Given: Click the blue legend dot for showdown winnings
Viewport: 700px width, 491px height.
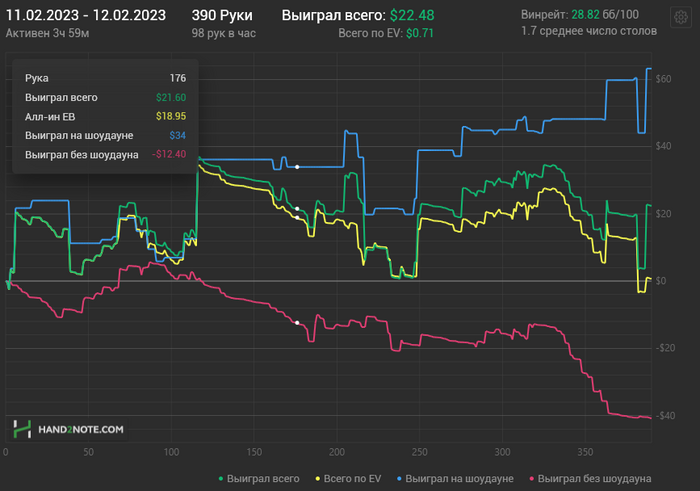Looking at the screenshot, I should (400, 479).
